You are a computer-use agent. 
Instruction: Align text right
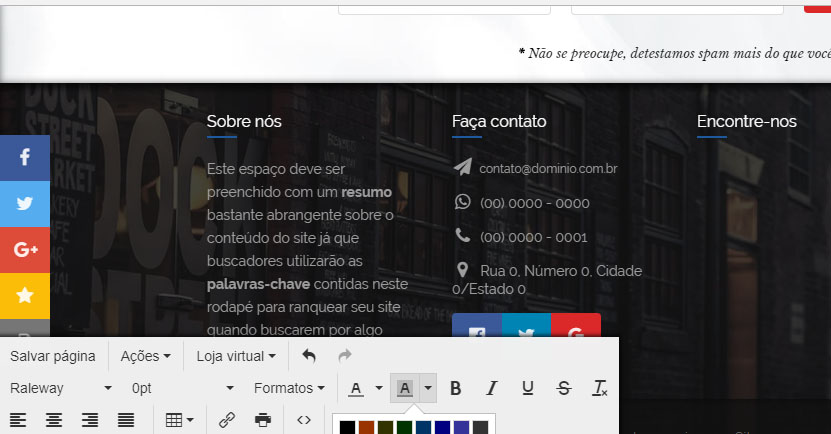click(x=90, y=420)
